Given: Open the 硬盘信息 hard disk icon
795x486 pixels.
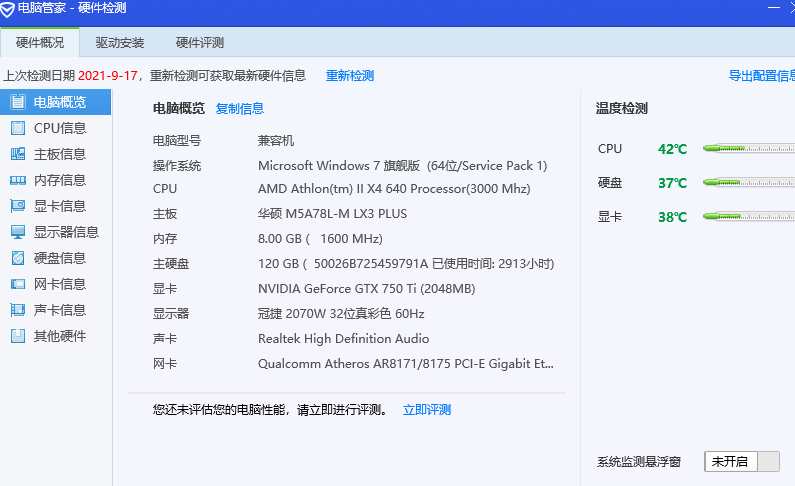Looking at the screenshot, I should click(18, 258).
